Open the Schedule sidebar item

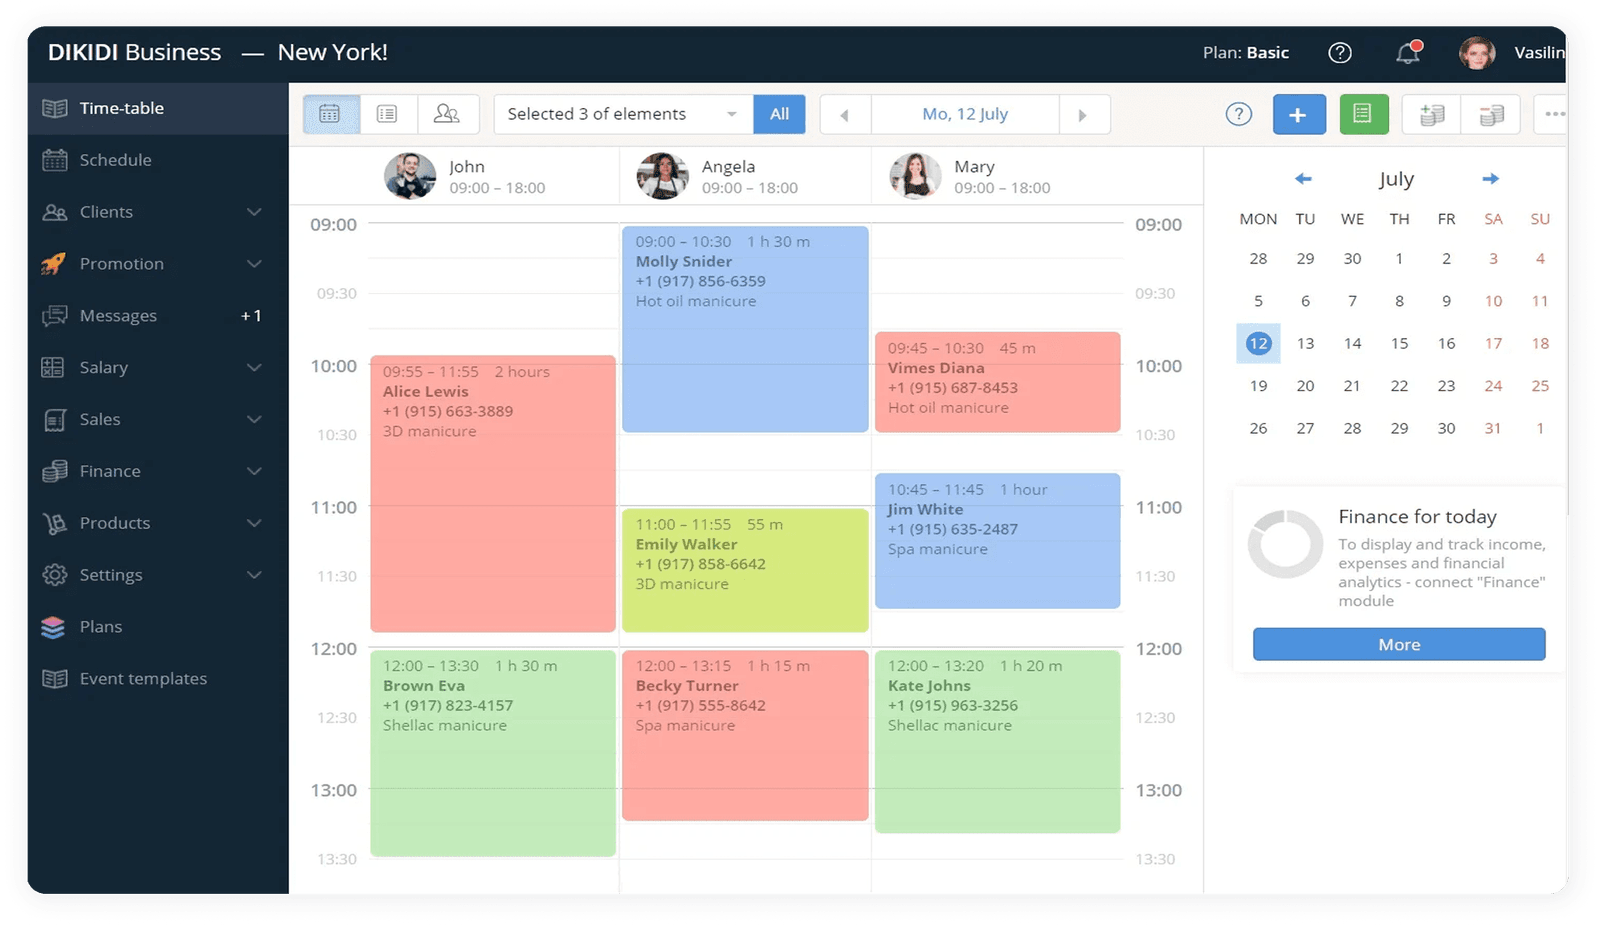(158, 160)
